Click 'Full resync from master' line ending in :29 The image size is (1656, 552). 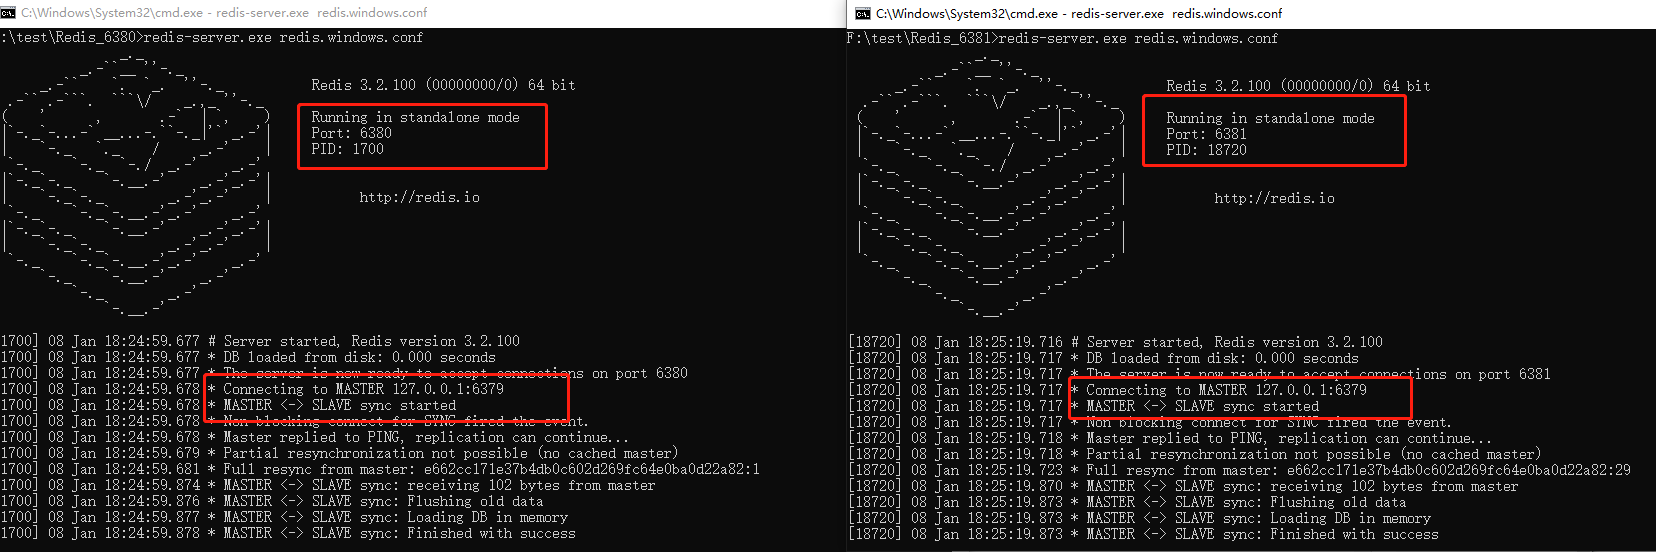(1240, 471)
